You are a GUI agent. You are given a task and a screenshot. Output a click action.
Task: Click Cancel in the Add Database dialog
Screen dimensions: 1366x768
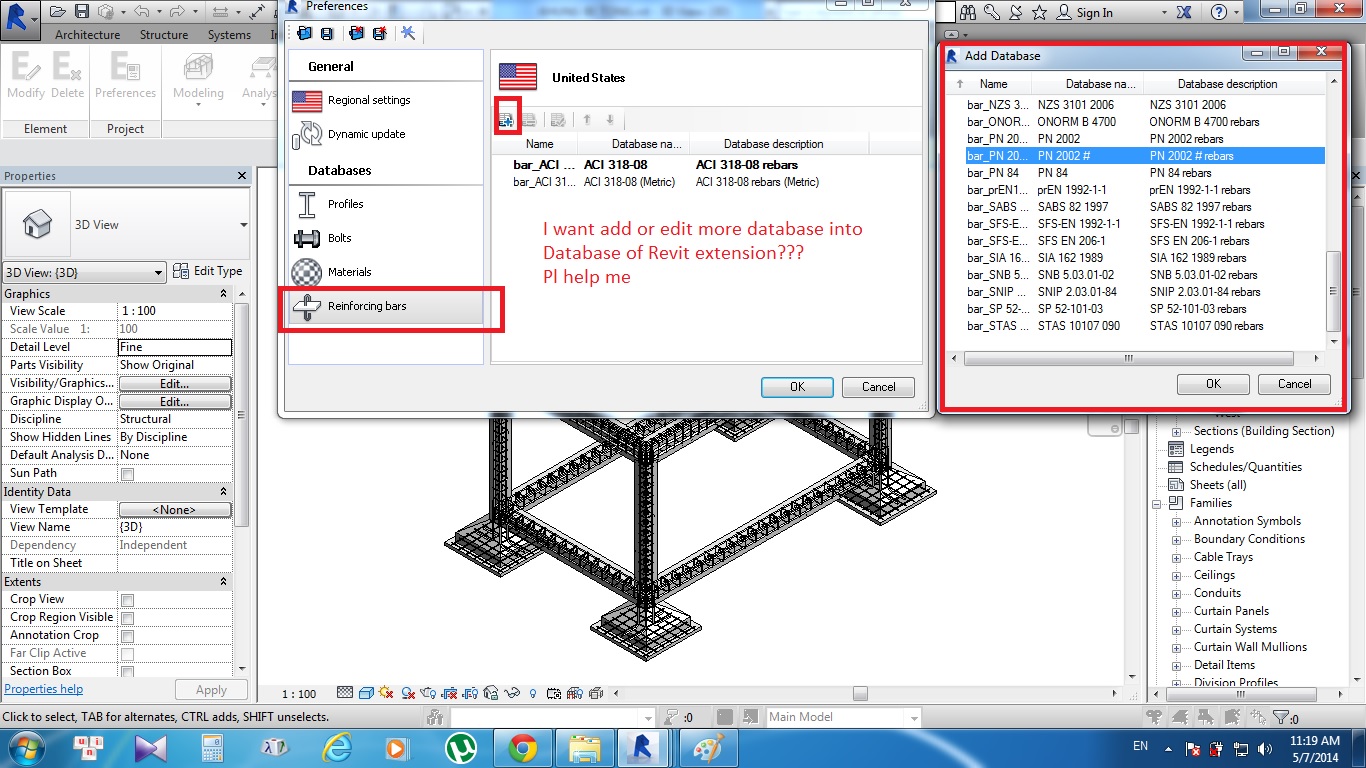(1294, 384)
